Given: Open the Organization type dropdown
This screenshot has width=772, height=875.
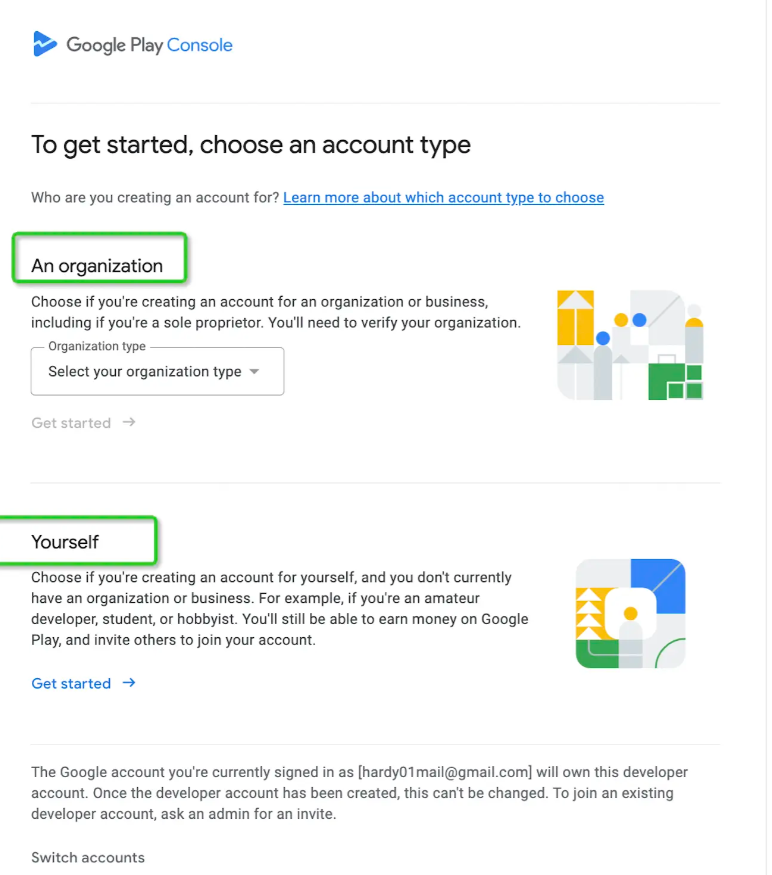Looking at the screenshot, I should [157, 372].
